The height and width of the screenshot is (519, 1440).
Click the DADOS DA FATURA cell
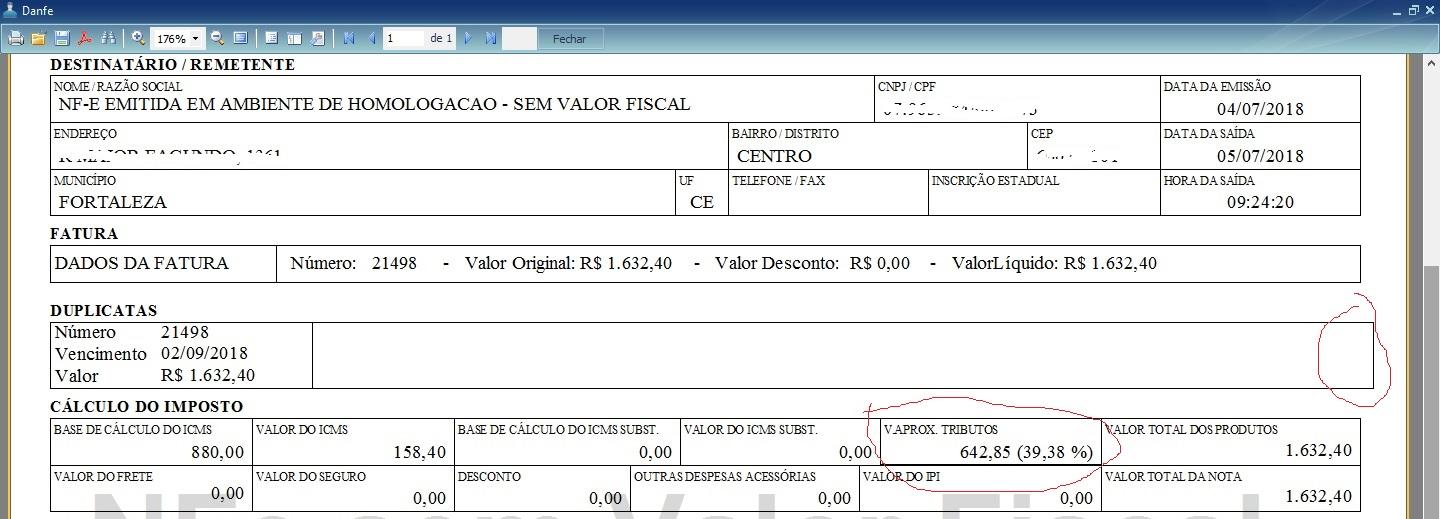[x=163, y=264]
